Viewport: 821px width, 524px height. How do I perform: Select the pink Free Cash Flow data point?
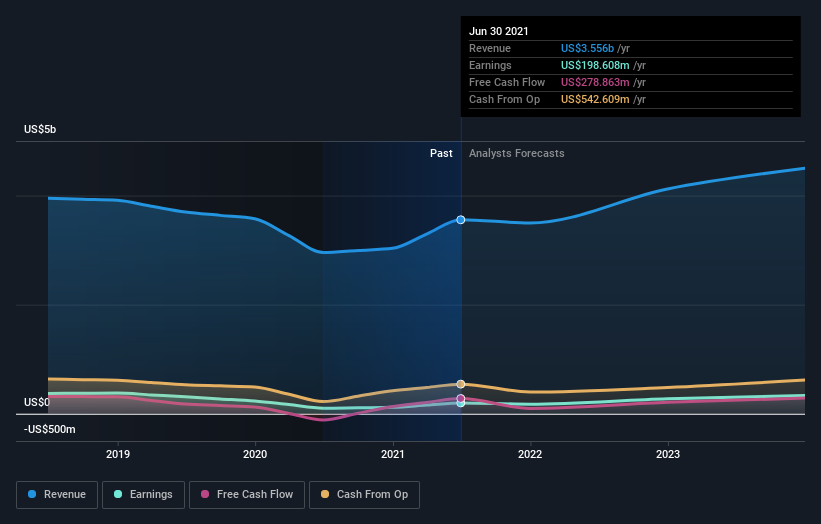461,398
